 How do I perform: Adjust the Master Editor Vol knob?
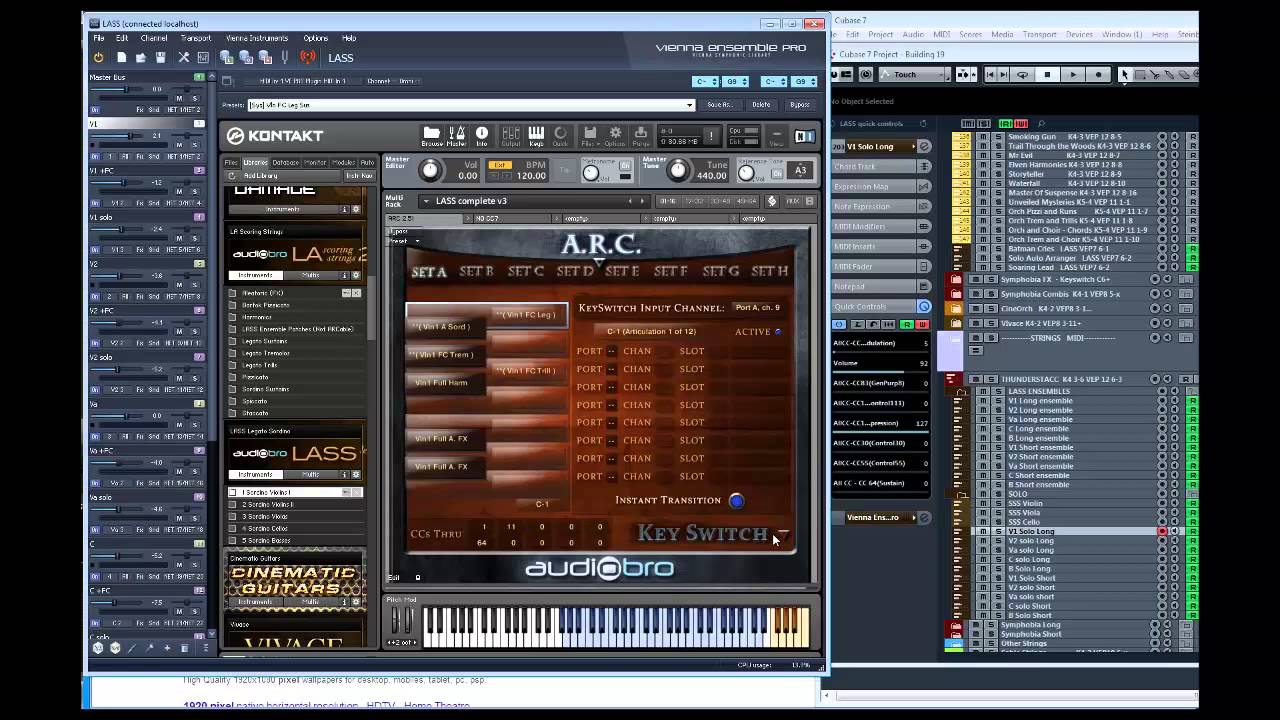(x=431, y=171)
